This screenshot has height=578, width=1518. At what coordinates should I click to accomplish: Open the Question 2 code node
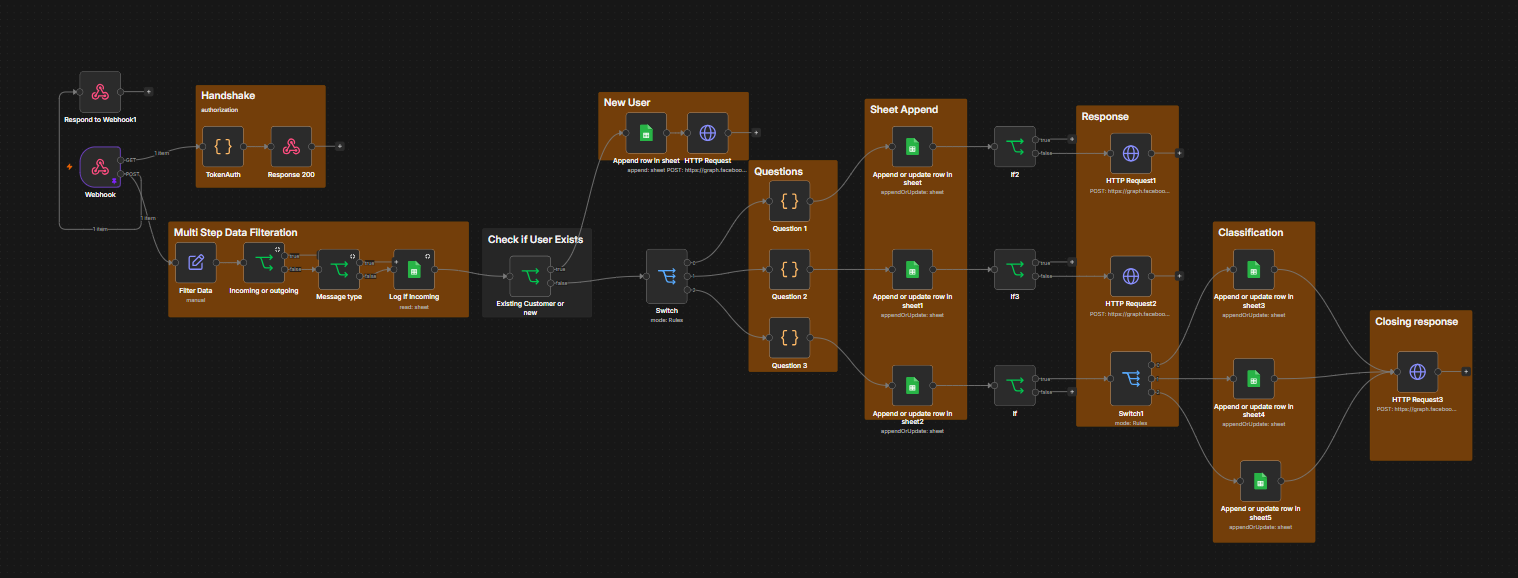(789, 270)
